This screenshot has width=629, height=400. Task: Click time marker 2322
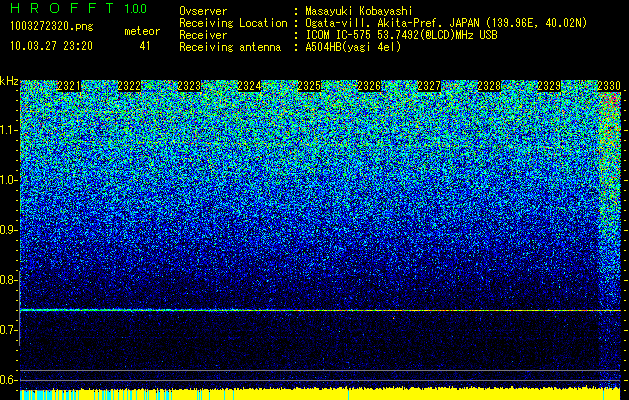point(129,86)
